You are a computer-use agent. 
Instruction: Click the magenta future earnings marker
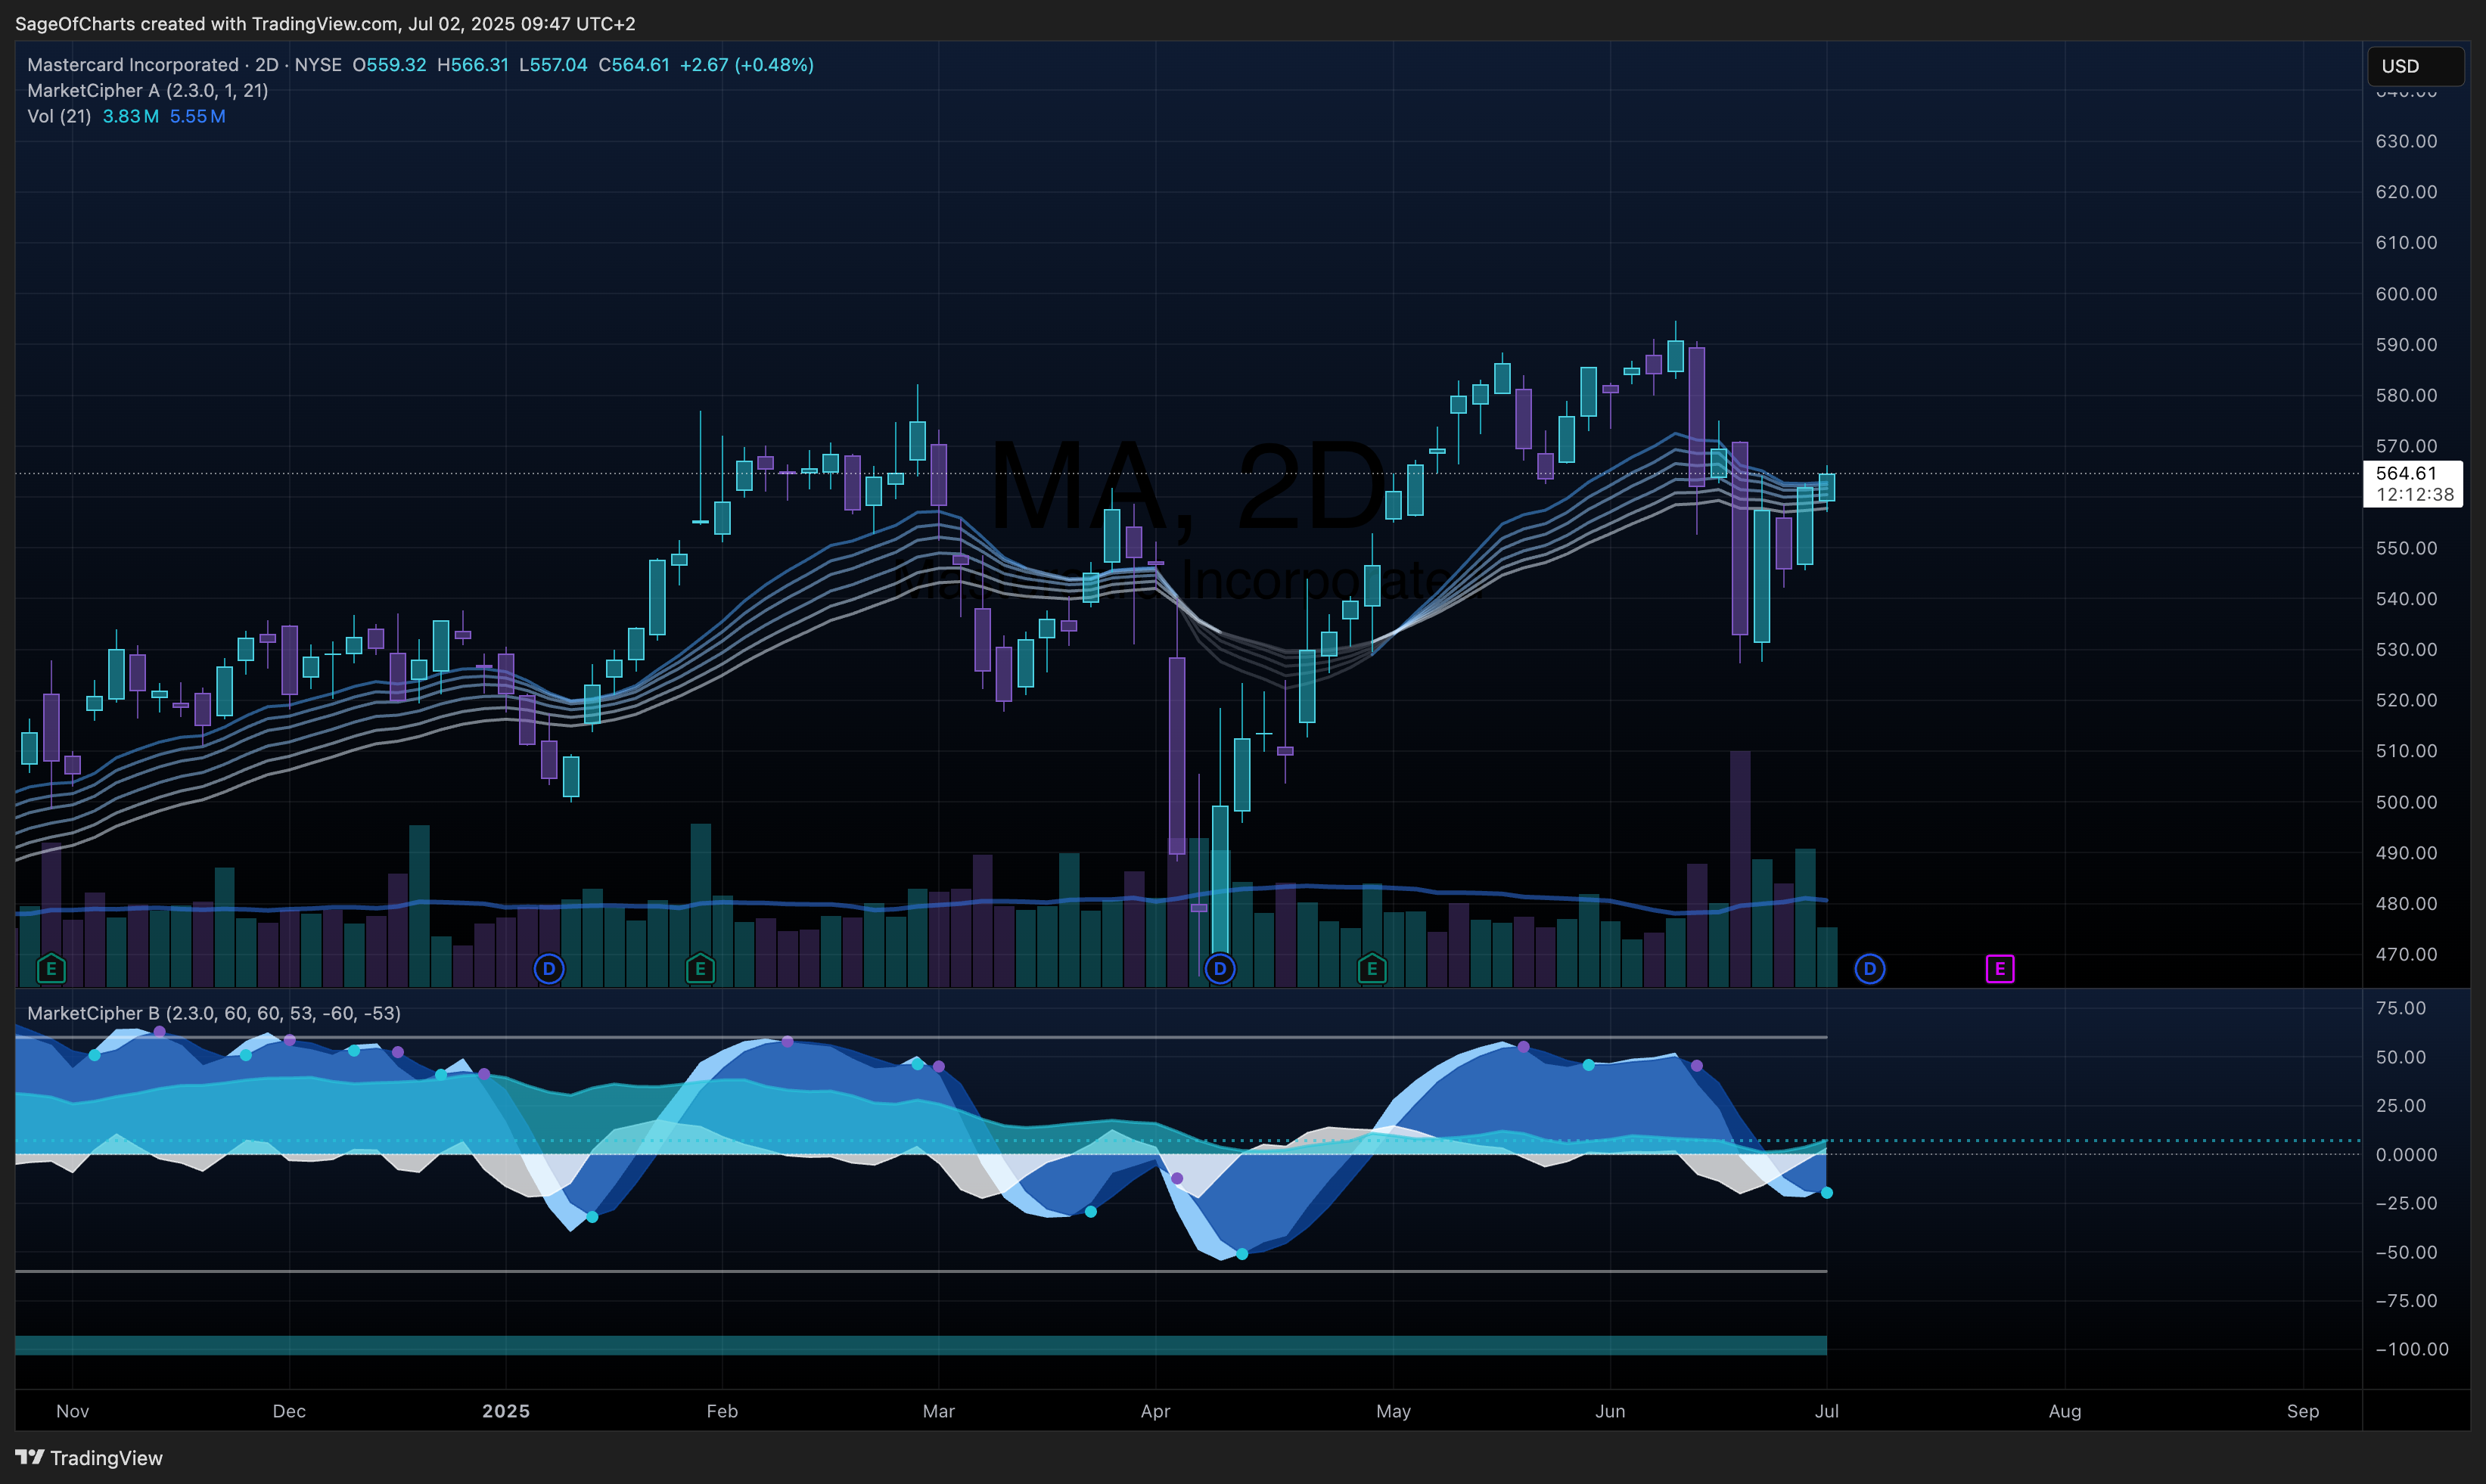coord(2000,968)
